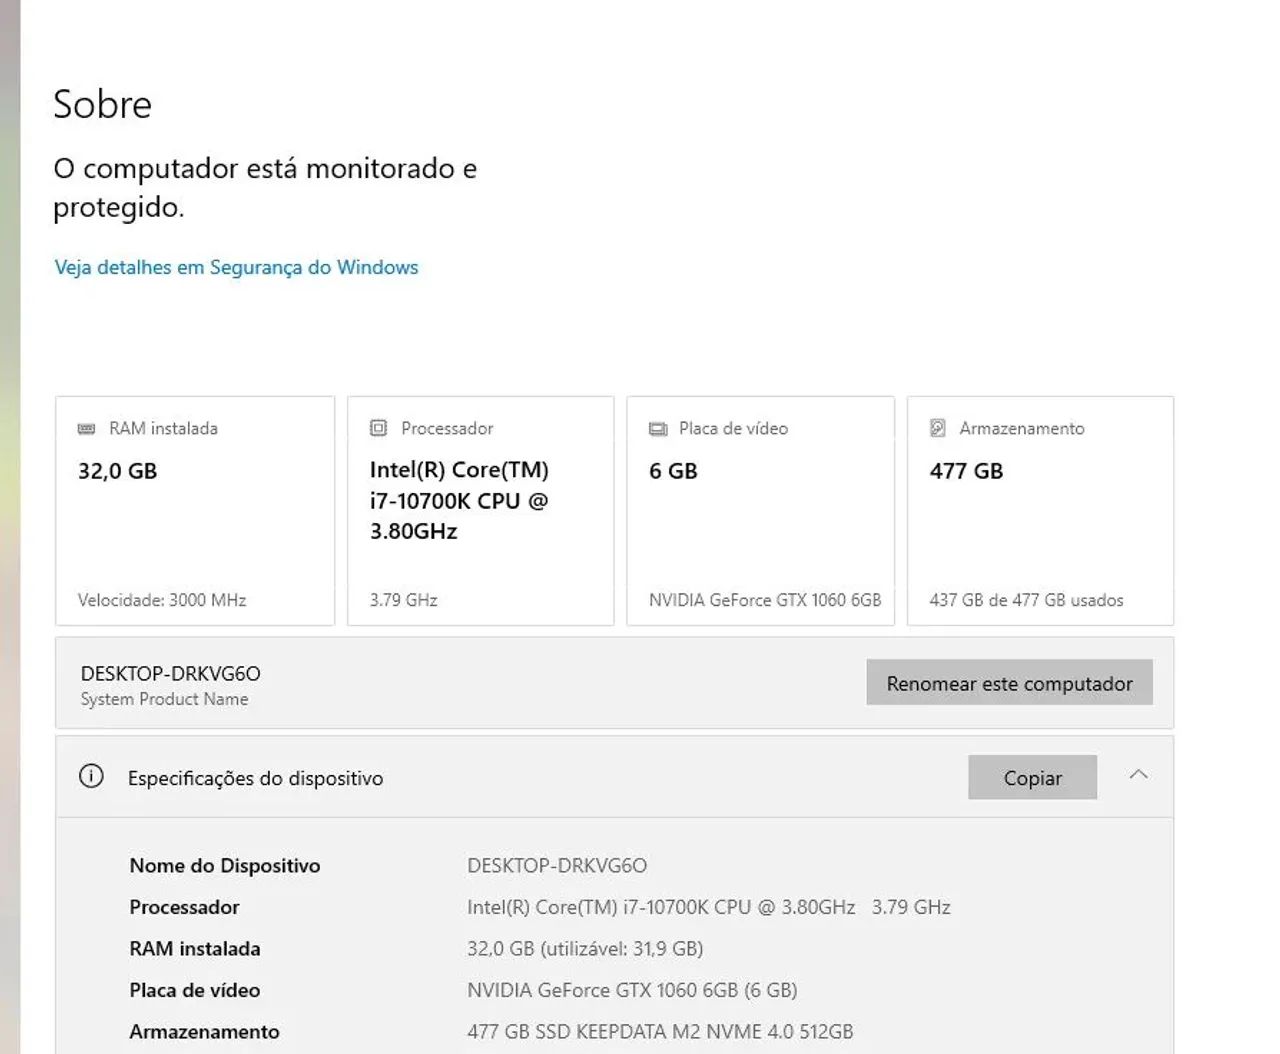Open Veja detalhes em Segurança do Windows link
1280x1054 pixels.
tap(236, 267)
